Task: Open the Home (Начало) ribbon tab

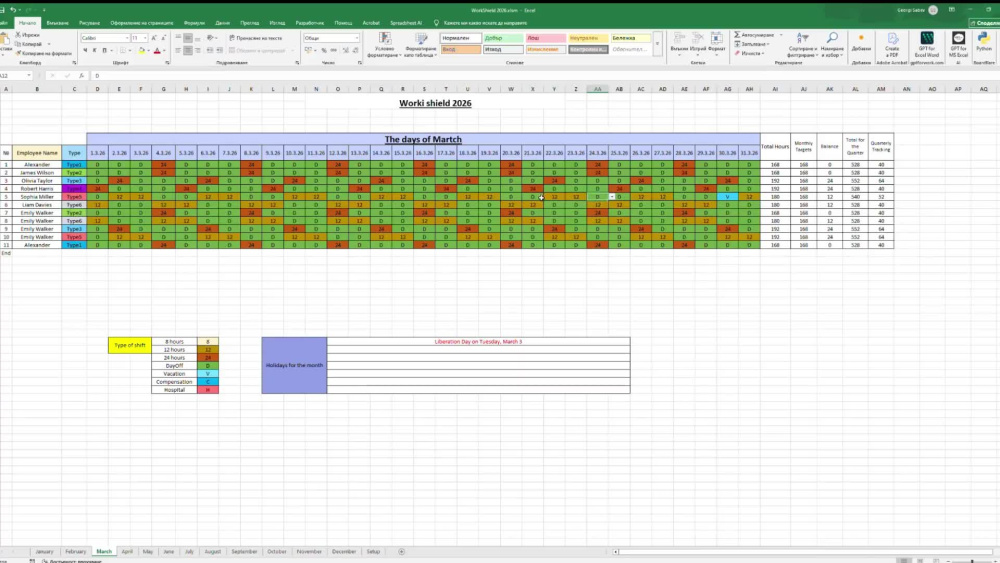Action: pos(27,23)
